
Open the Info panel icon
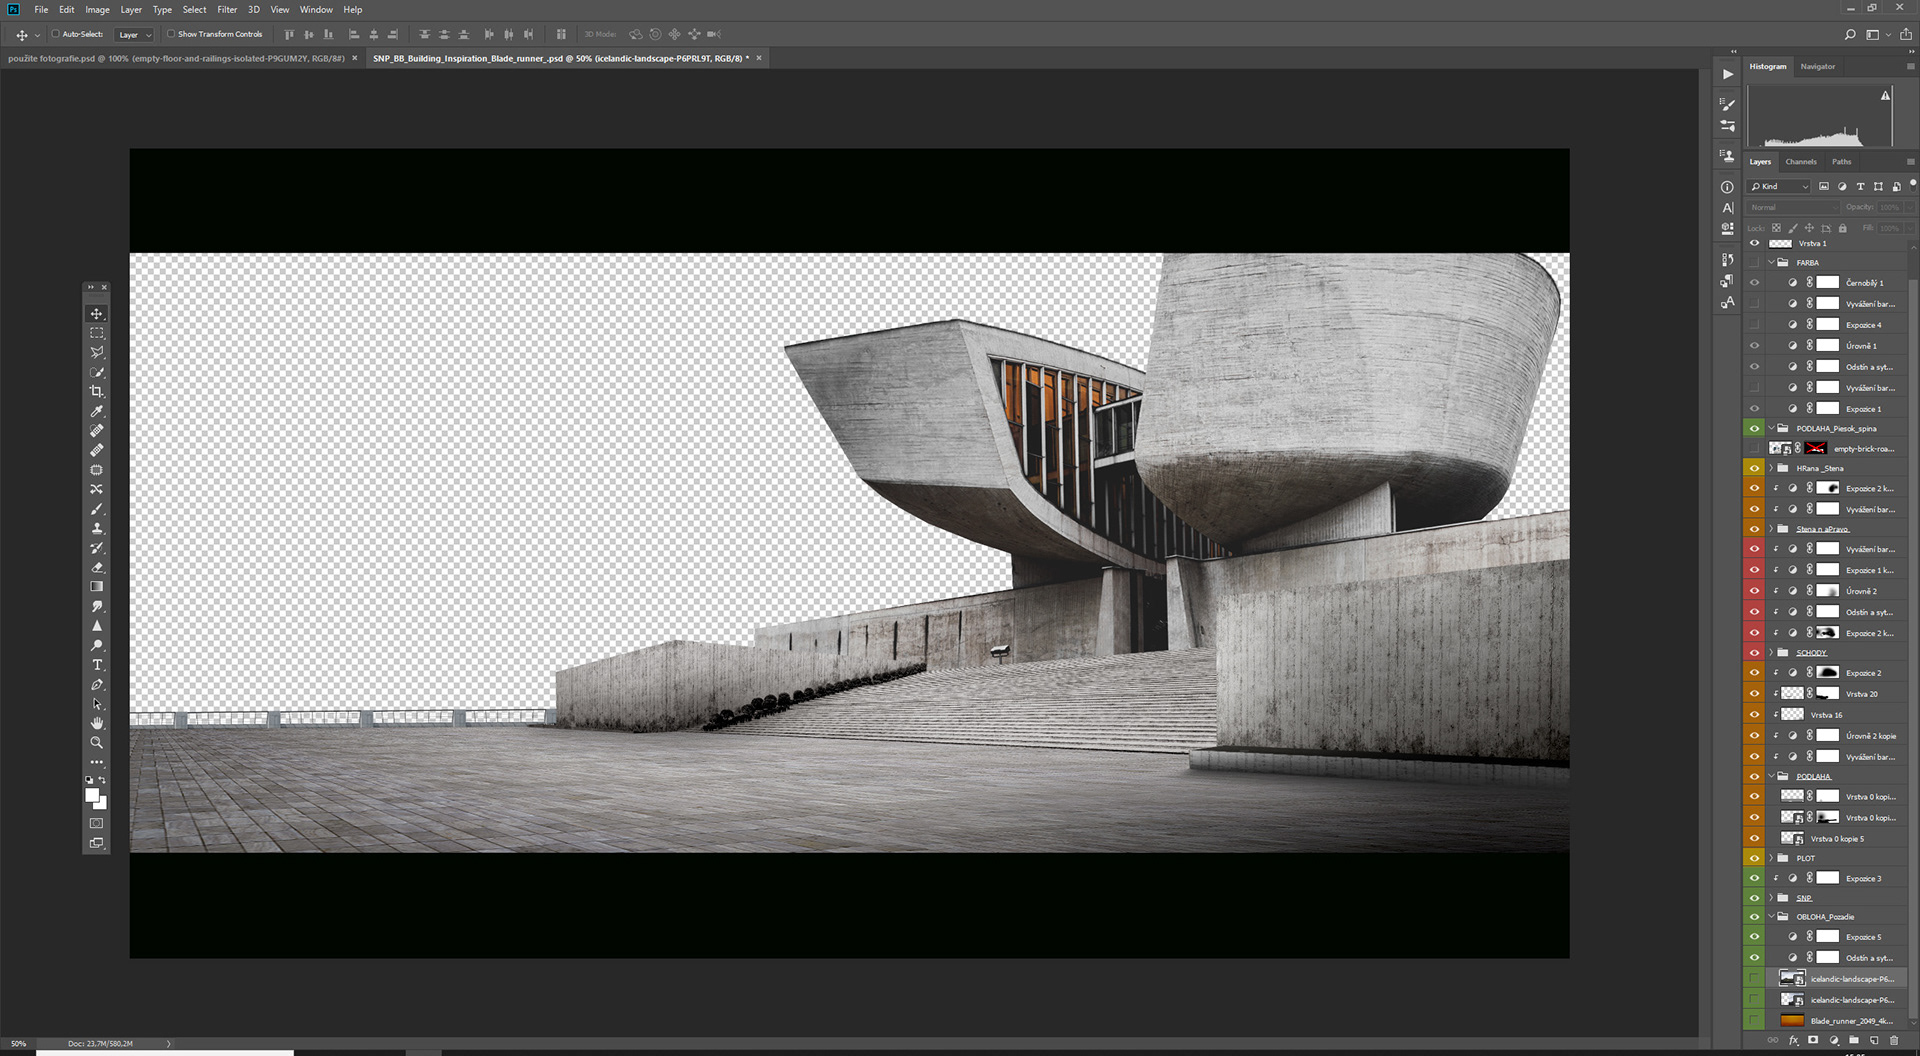click(x=1727, y=187)
